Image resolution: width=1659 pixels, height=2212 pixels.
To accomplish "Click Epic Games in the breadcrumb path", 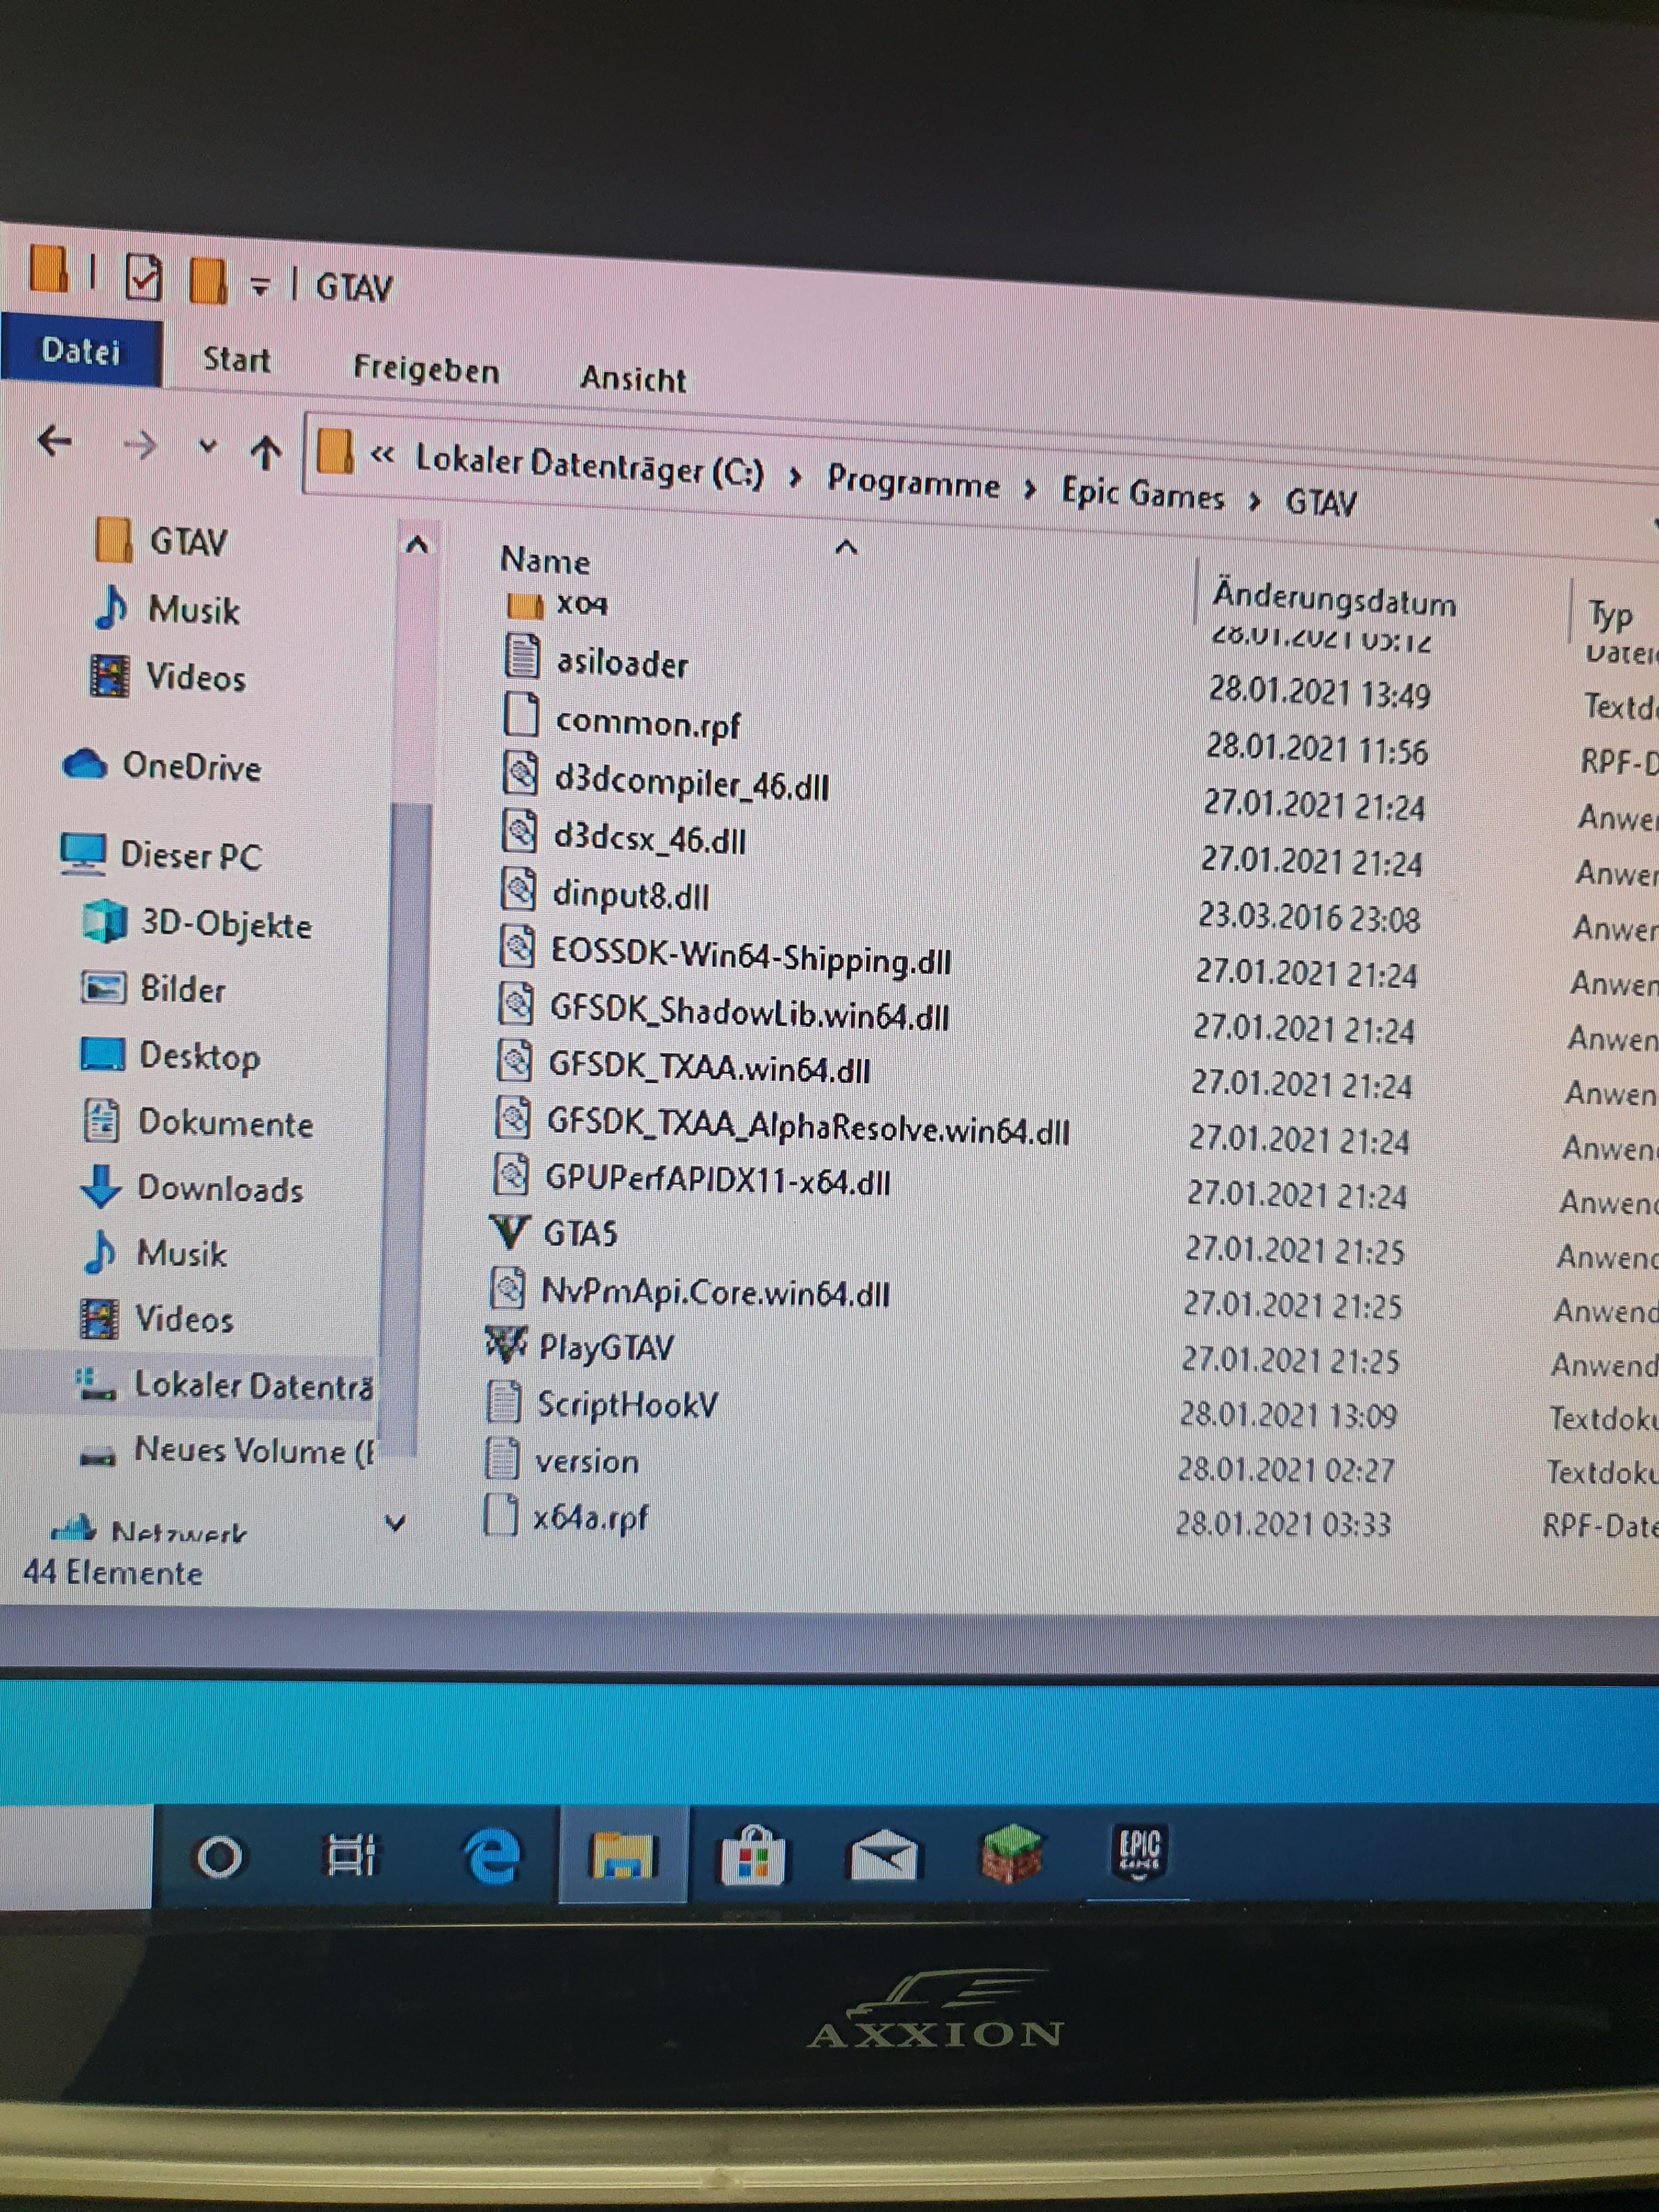I will (1142, 495).
